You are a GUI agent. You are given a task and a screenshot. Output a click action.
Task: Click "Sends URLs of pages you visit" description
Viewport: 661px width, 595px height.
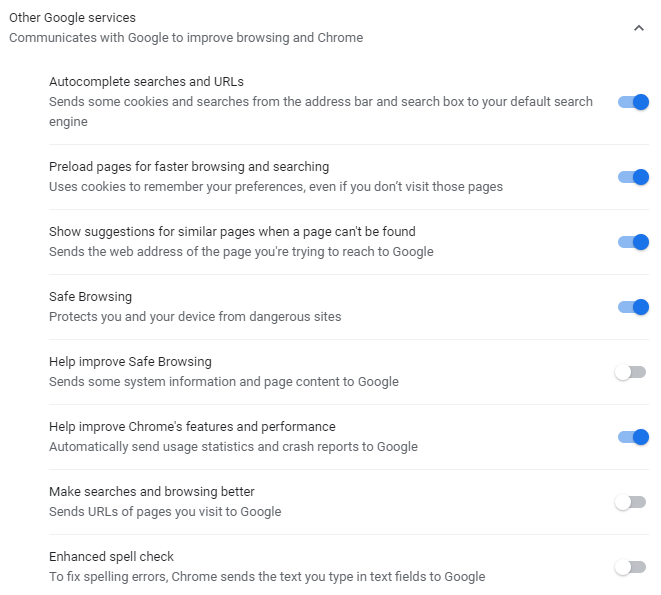click(x=165, y=512)
